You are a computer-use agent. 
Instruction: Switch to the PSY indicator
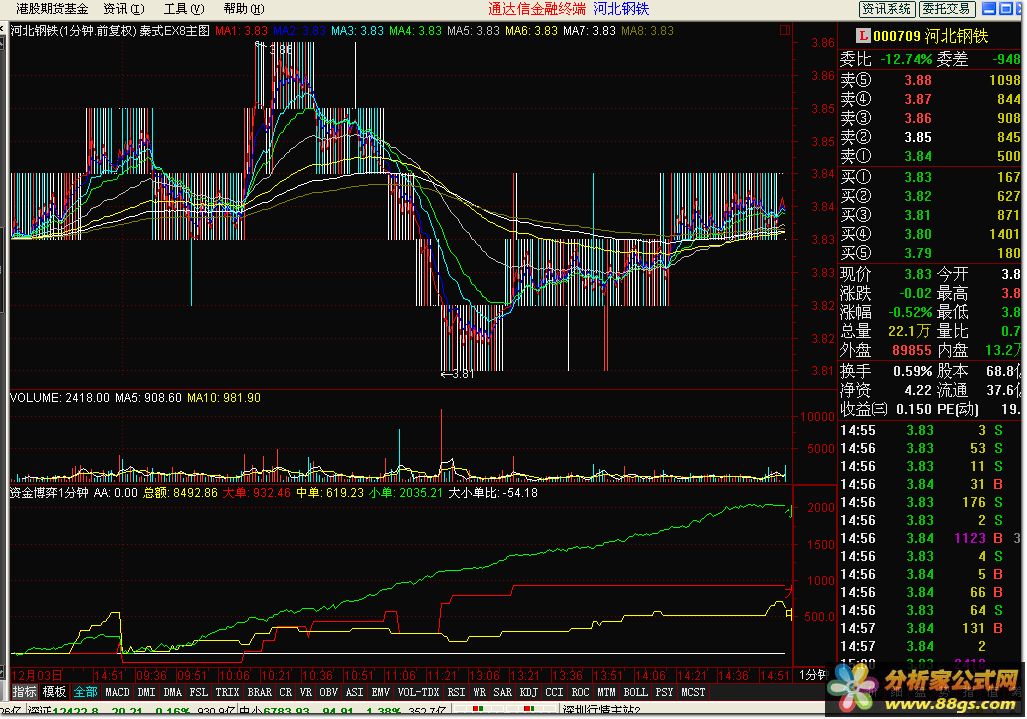coord(664,692)
